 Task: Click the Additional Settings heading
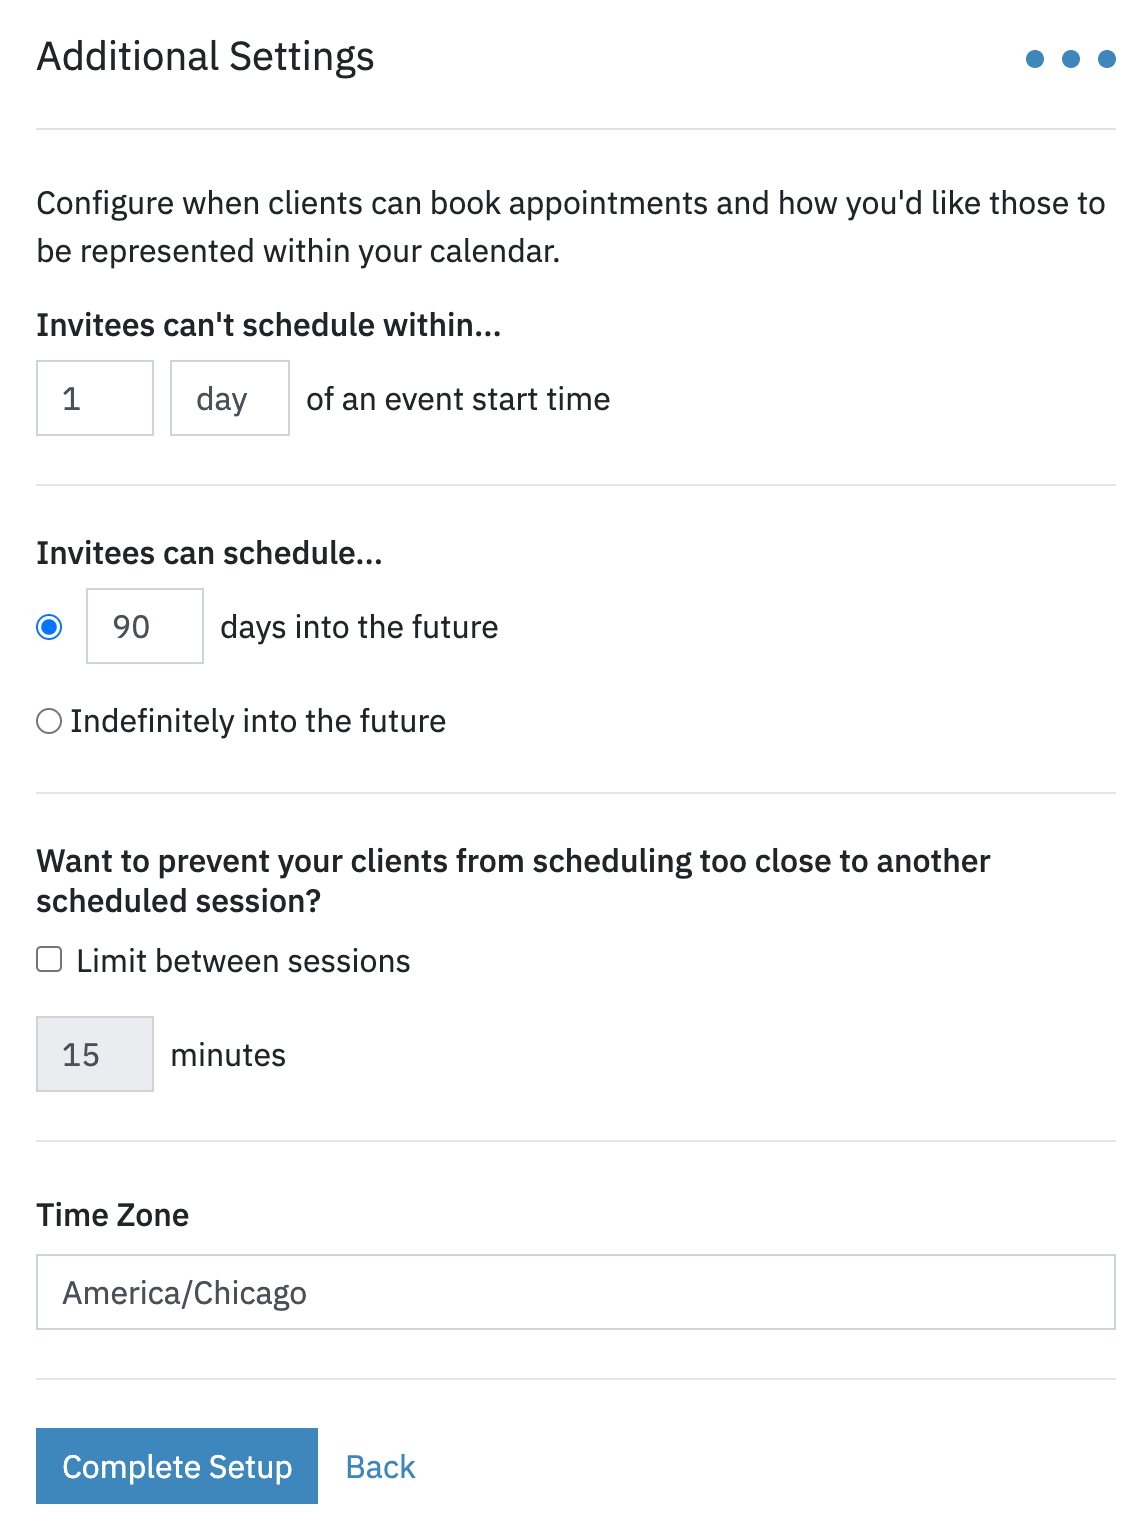pos(205,57)
